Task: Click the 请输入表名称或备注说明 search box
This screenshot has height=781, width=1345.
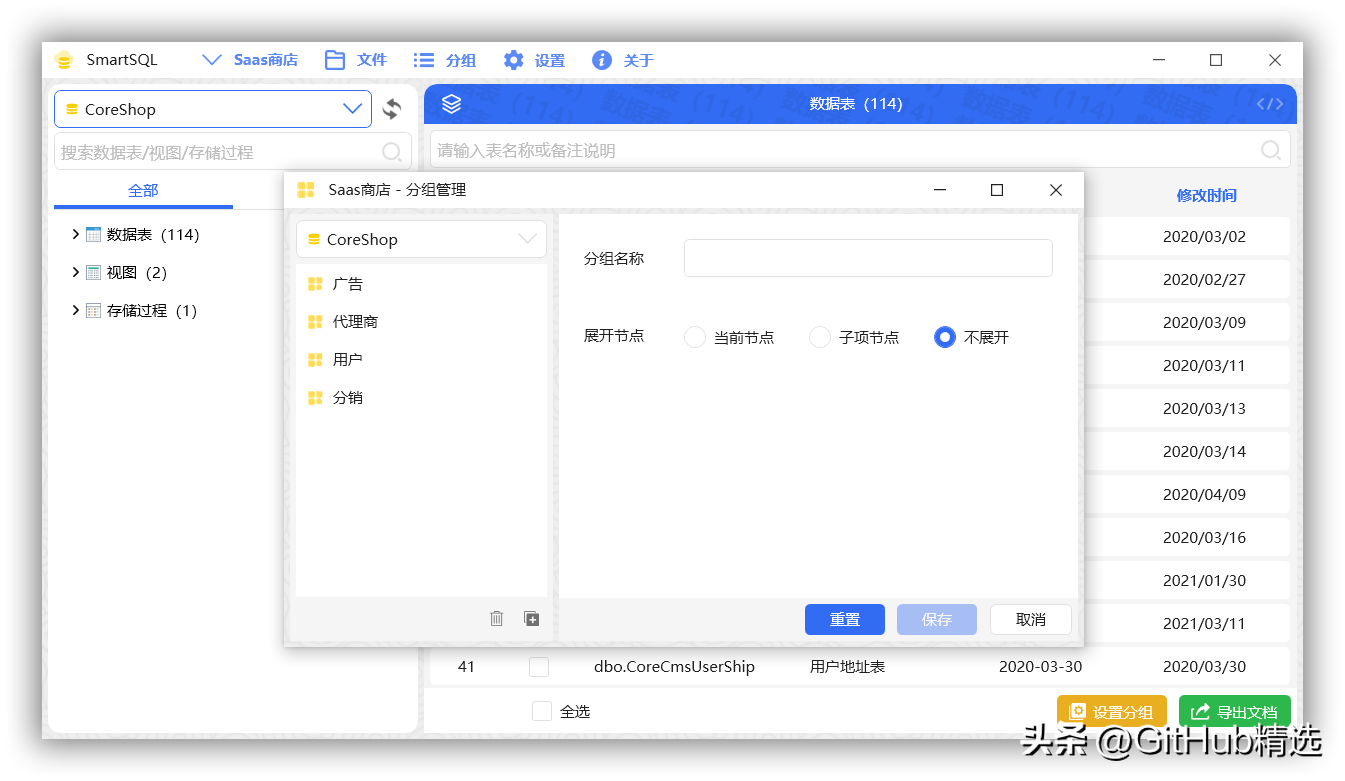Action: 860,150
